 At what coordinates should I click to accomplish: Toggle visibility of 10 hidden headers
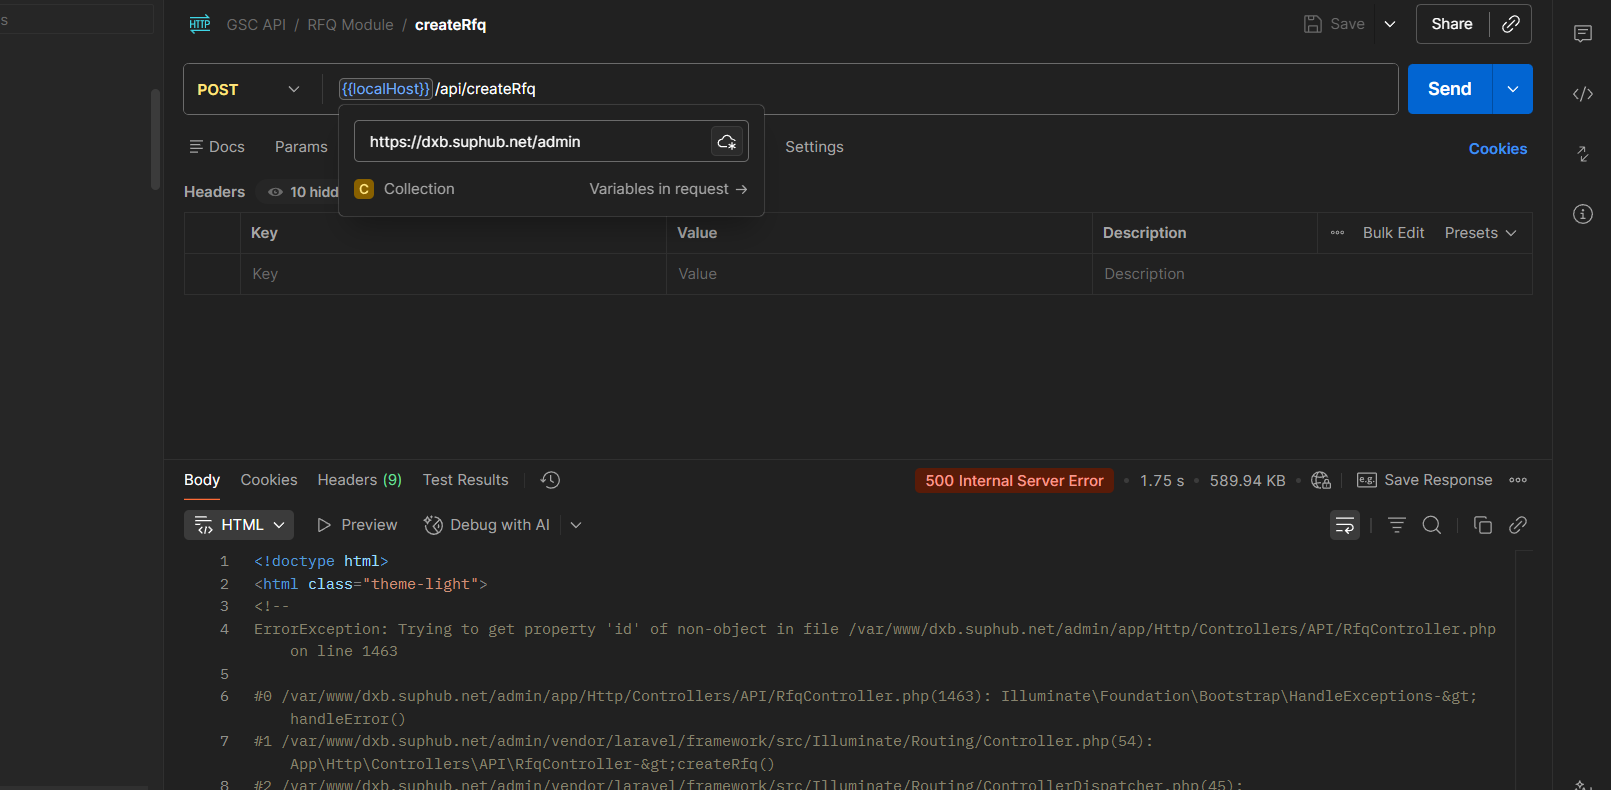pos(303,192)
